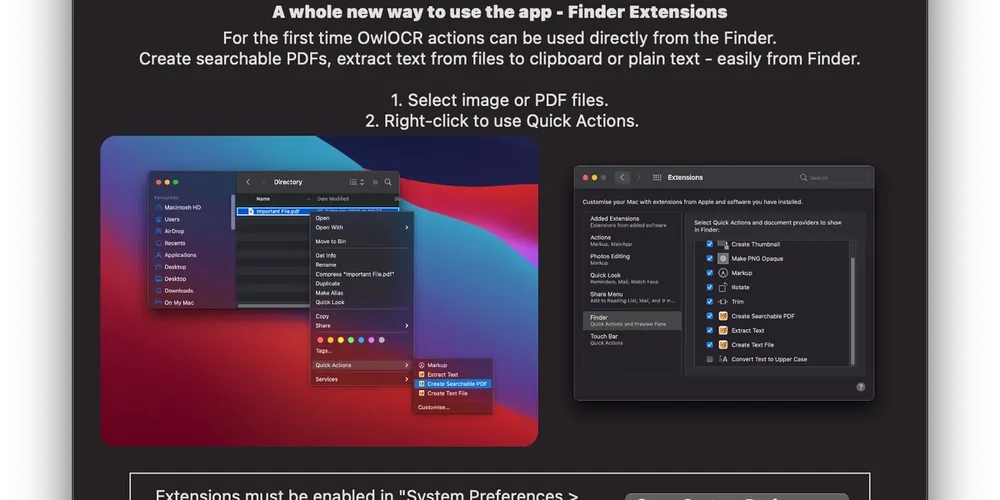The image size is (1000, 500).
Task: Select Compress "Important File.pdf" menu item
Action: (x=361, y=274)
